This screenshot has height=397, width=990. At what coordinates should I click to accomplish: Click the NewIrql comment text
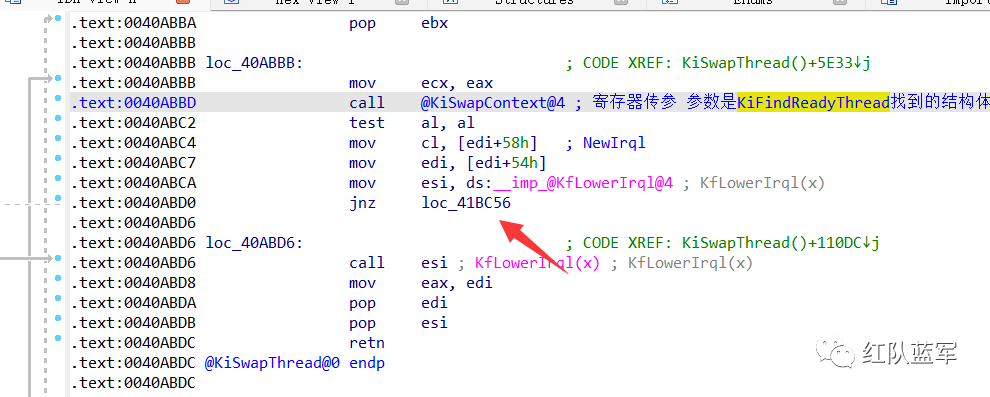coord(614,143)
